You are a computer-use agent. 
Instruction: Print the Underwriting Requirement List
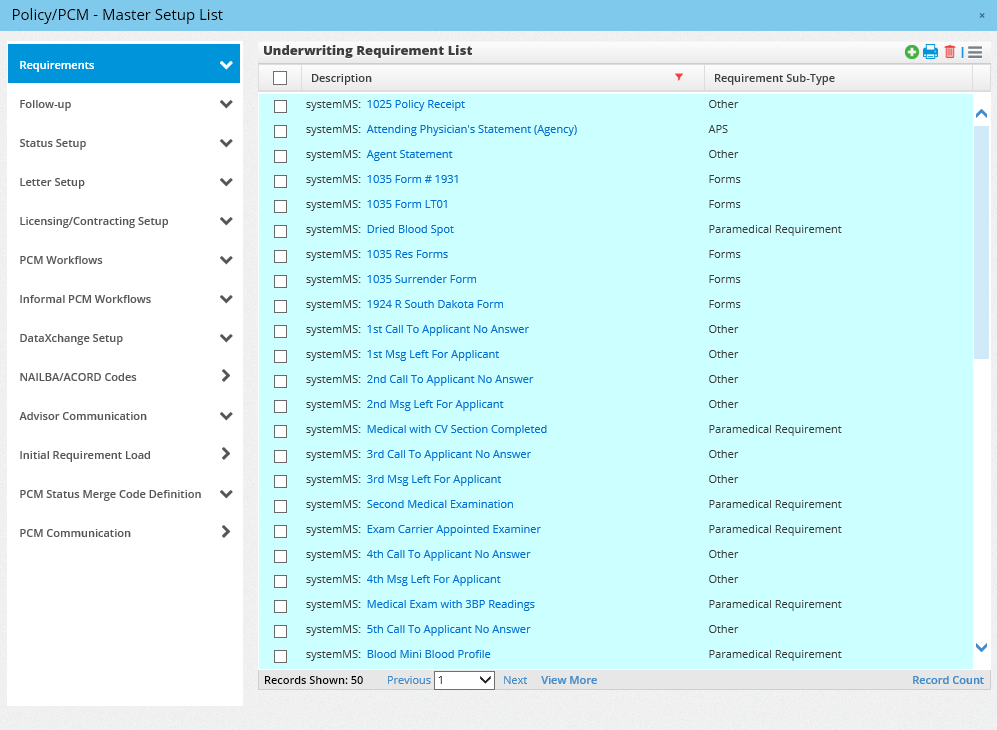click(x=930, y=51)
